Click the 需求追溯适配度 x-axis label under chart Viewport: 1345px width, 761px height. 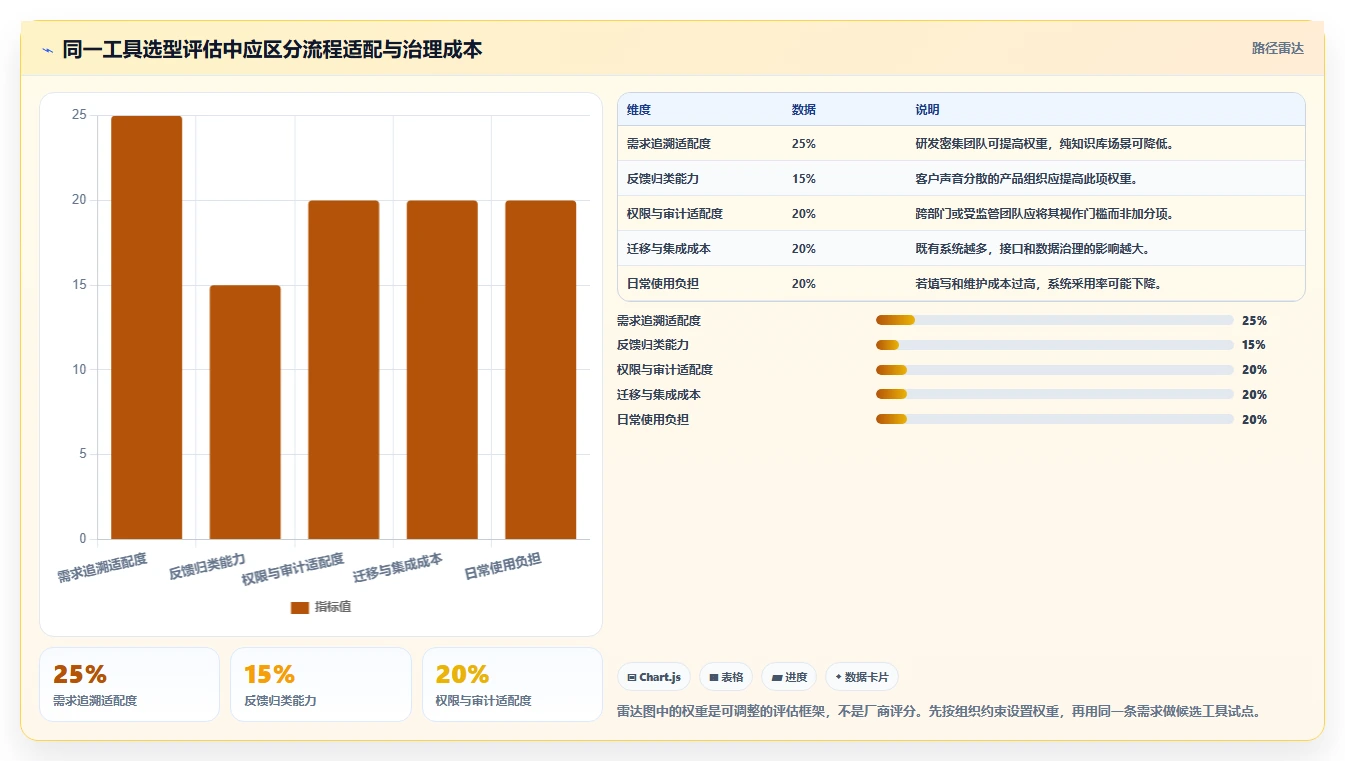coord(102,568)
